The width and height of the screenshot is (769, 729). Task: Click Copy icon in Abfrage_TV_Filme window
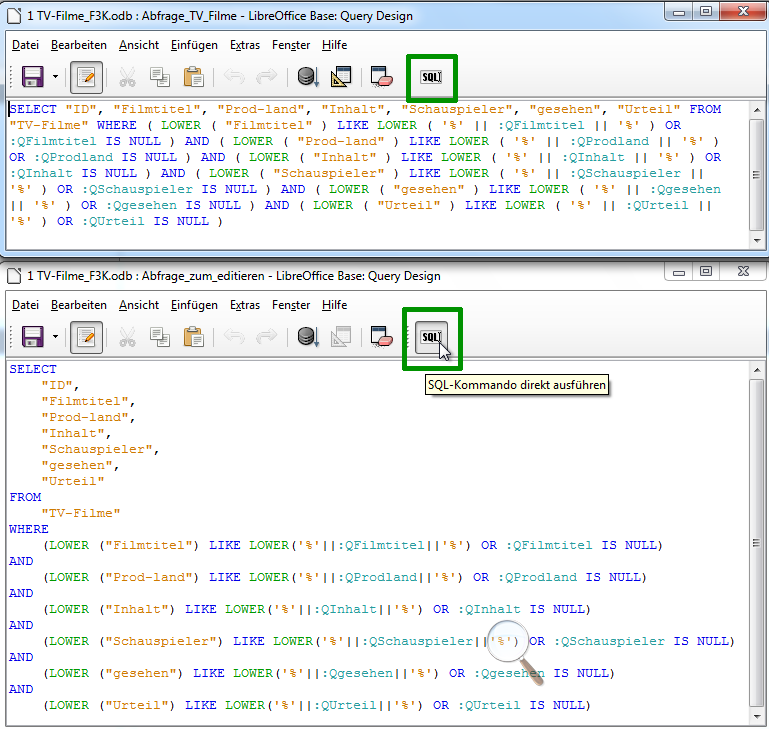(160, 77)
